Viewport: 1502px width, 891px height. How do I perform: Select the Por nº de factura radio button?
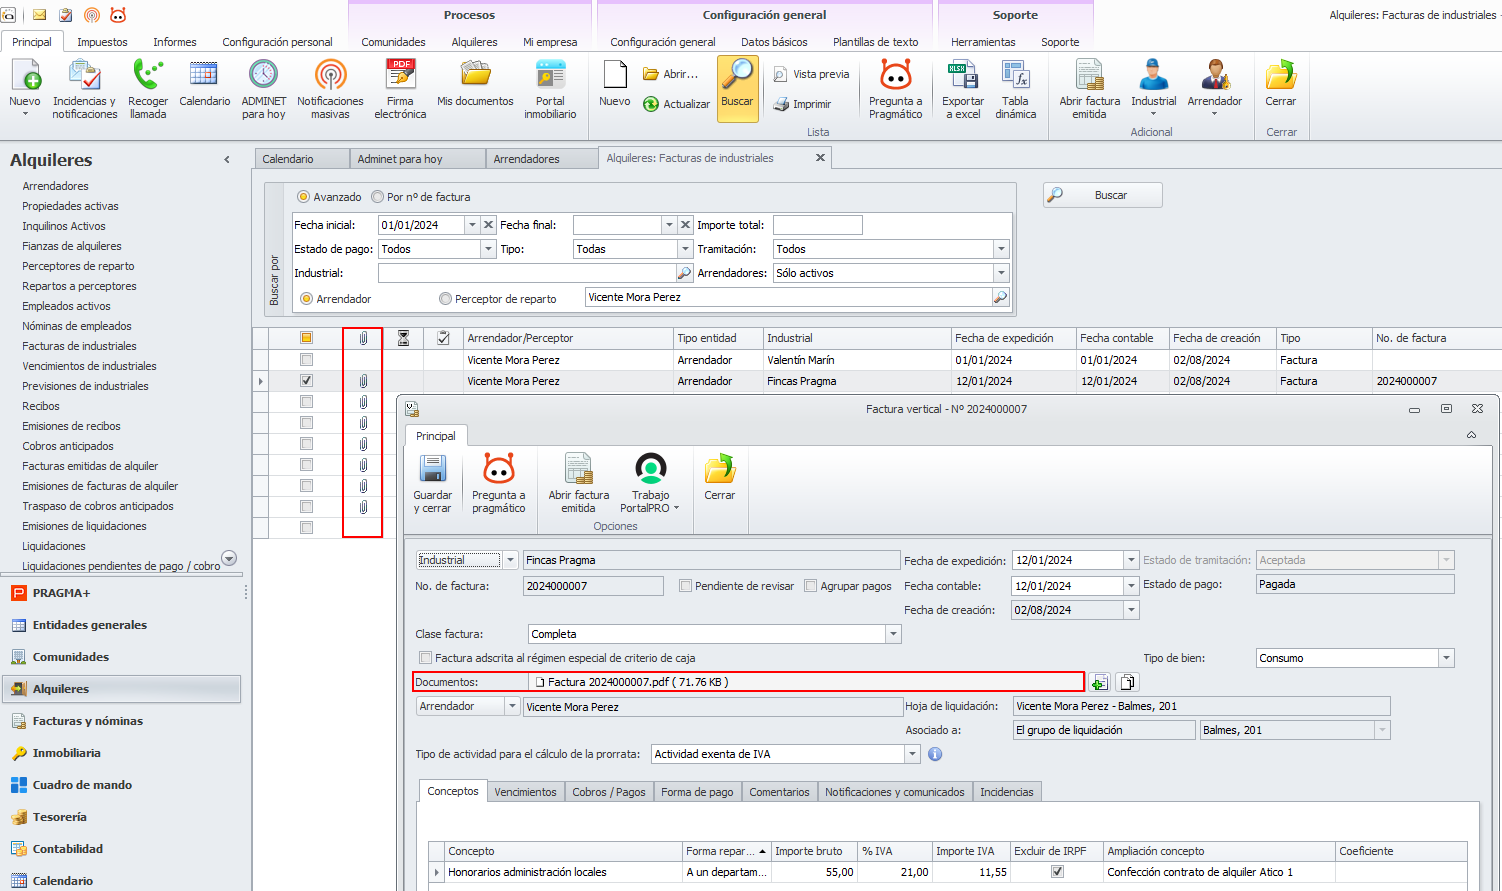coord(377,197)
